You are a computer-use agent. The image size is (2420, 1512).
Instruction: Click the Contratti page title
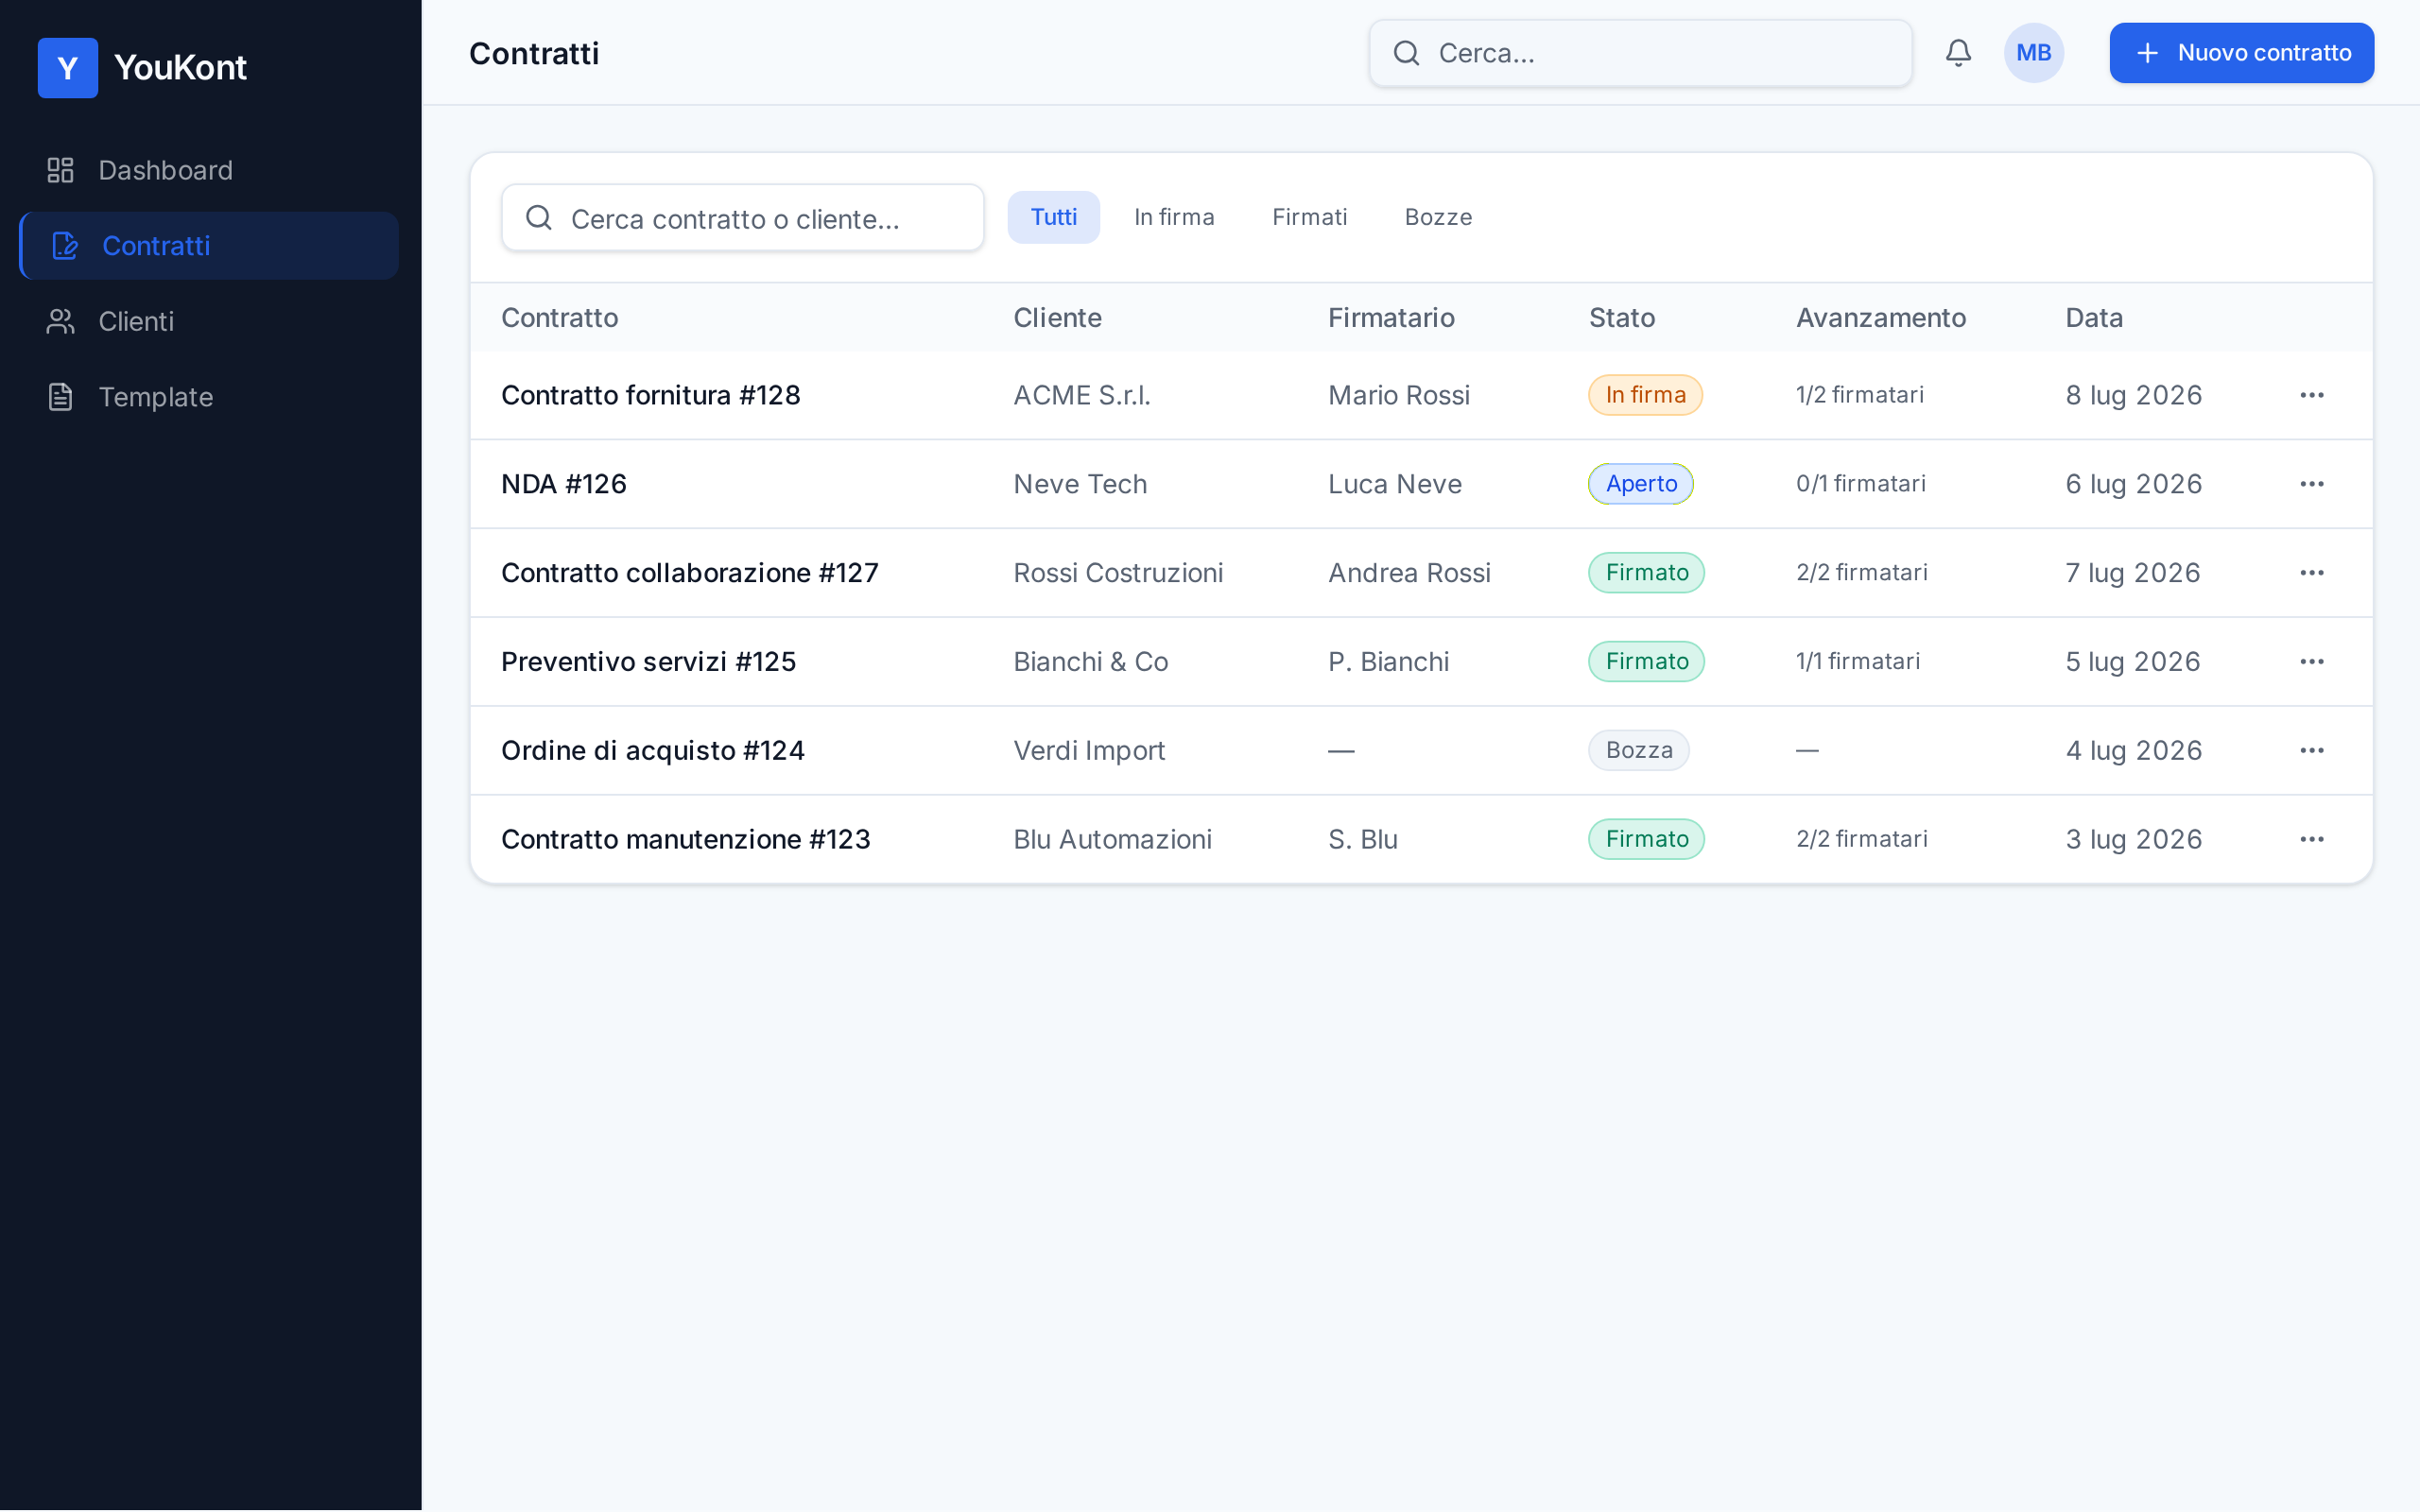point(534,53)
